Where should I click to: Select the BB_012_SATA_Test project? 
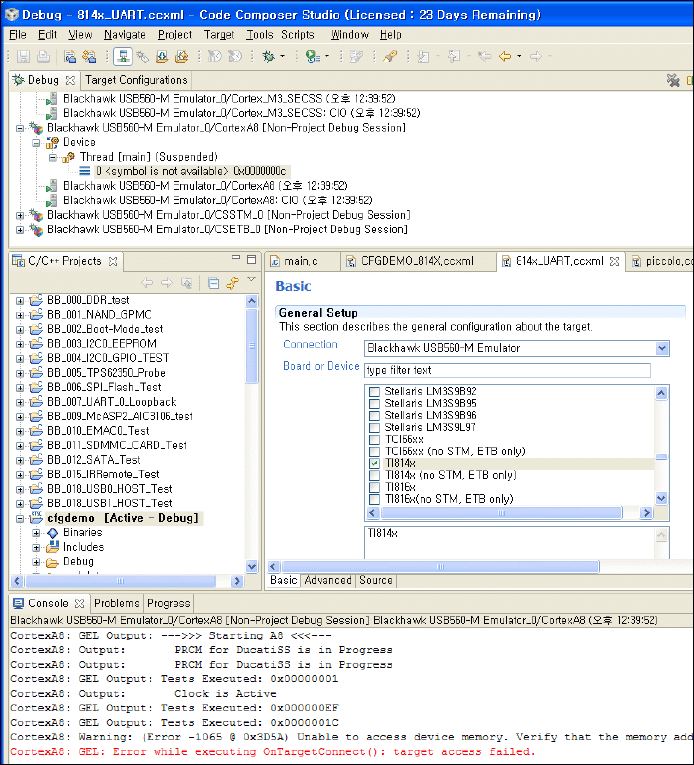[93, 460]
